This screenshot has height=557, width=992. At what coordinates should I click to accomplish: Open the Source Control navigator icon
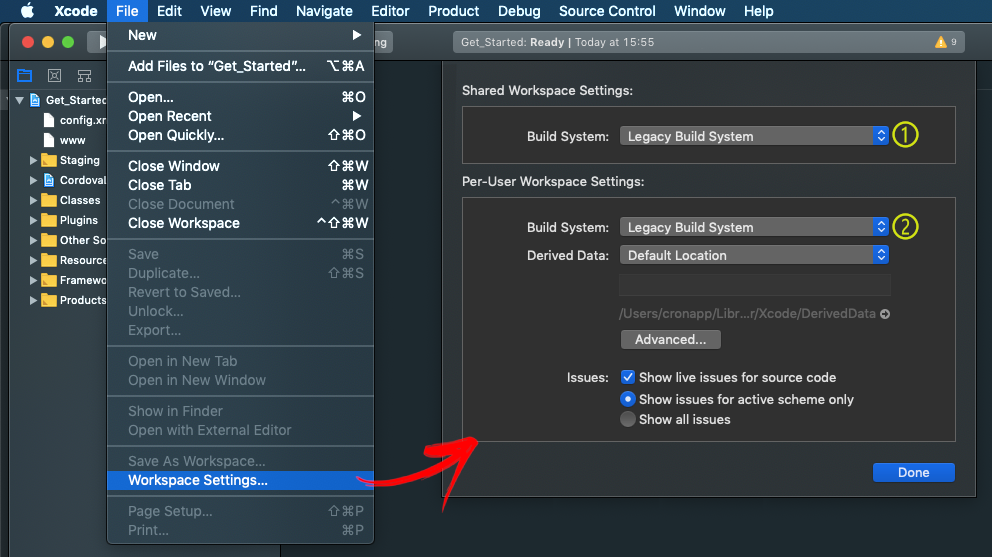coord(54,76)
